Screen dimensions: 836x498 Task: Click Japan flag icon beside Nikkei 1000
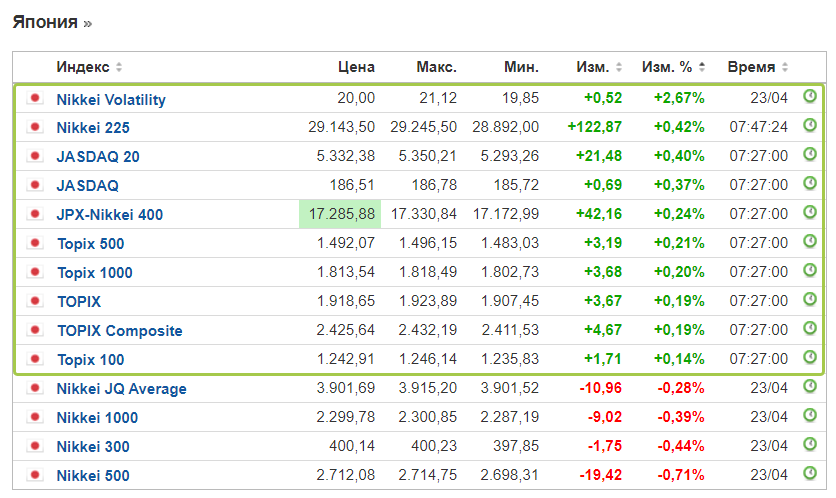[35, 416]
